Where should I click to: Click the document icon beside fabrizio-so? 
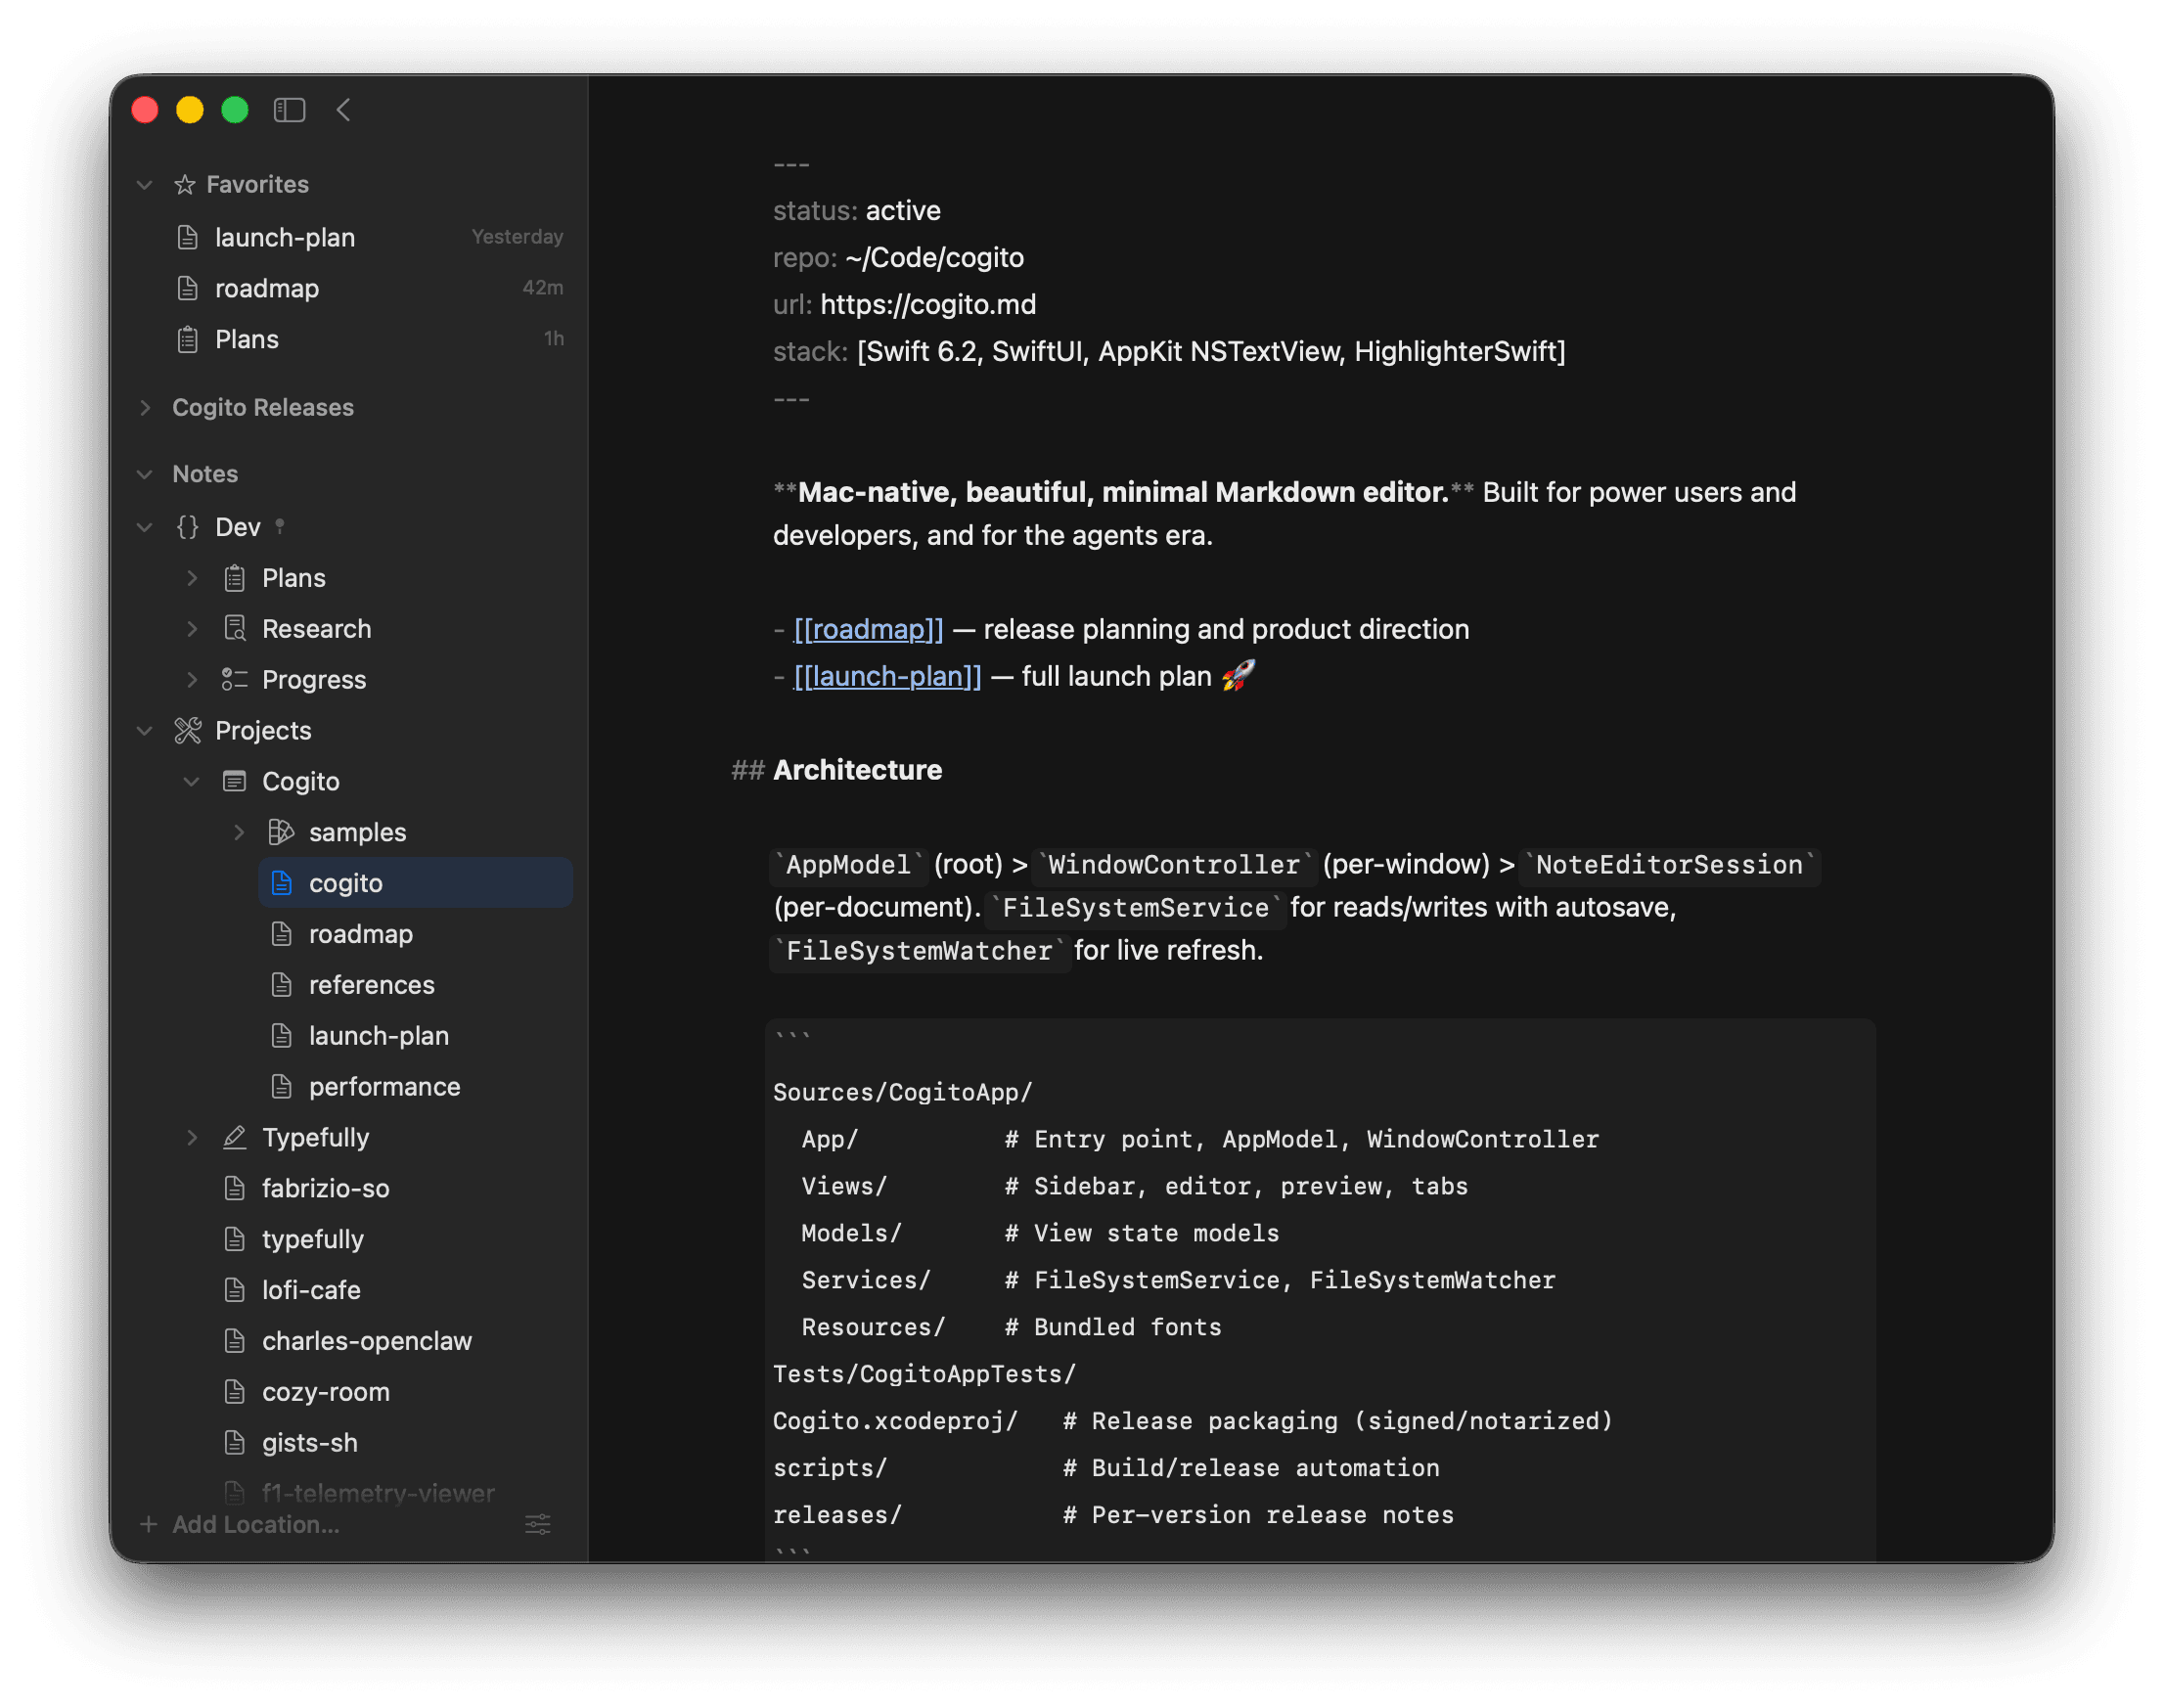(235, 1189)
